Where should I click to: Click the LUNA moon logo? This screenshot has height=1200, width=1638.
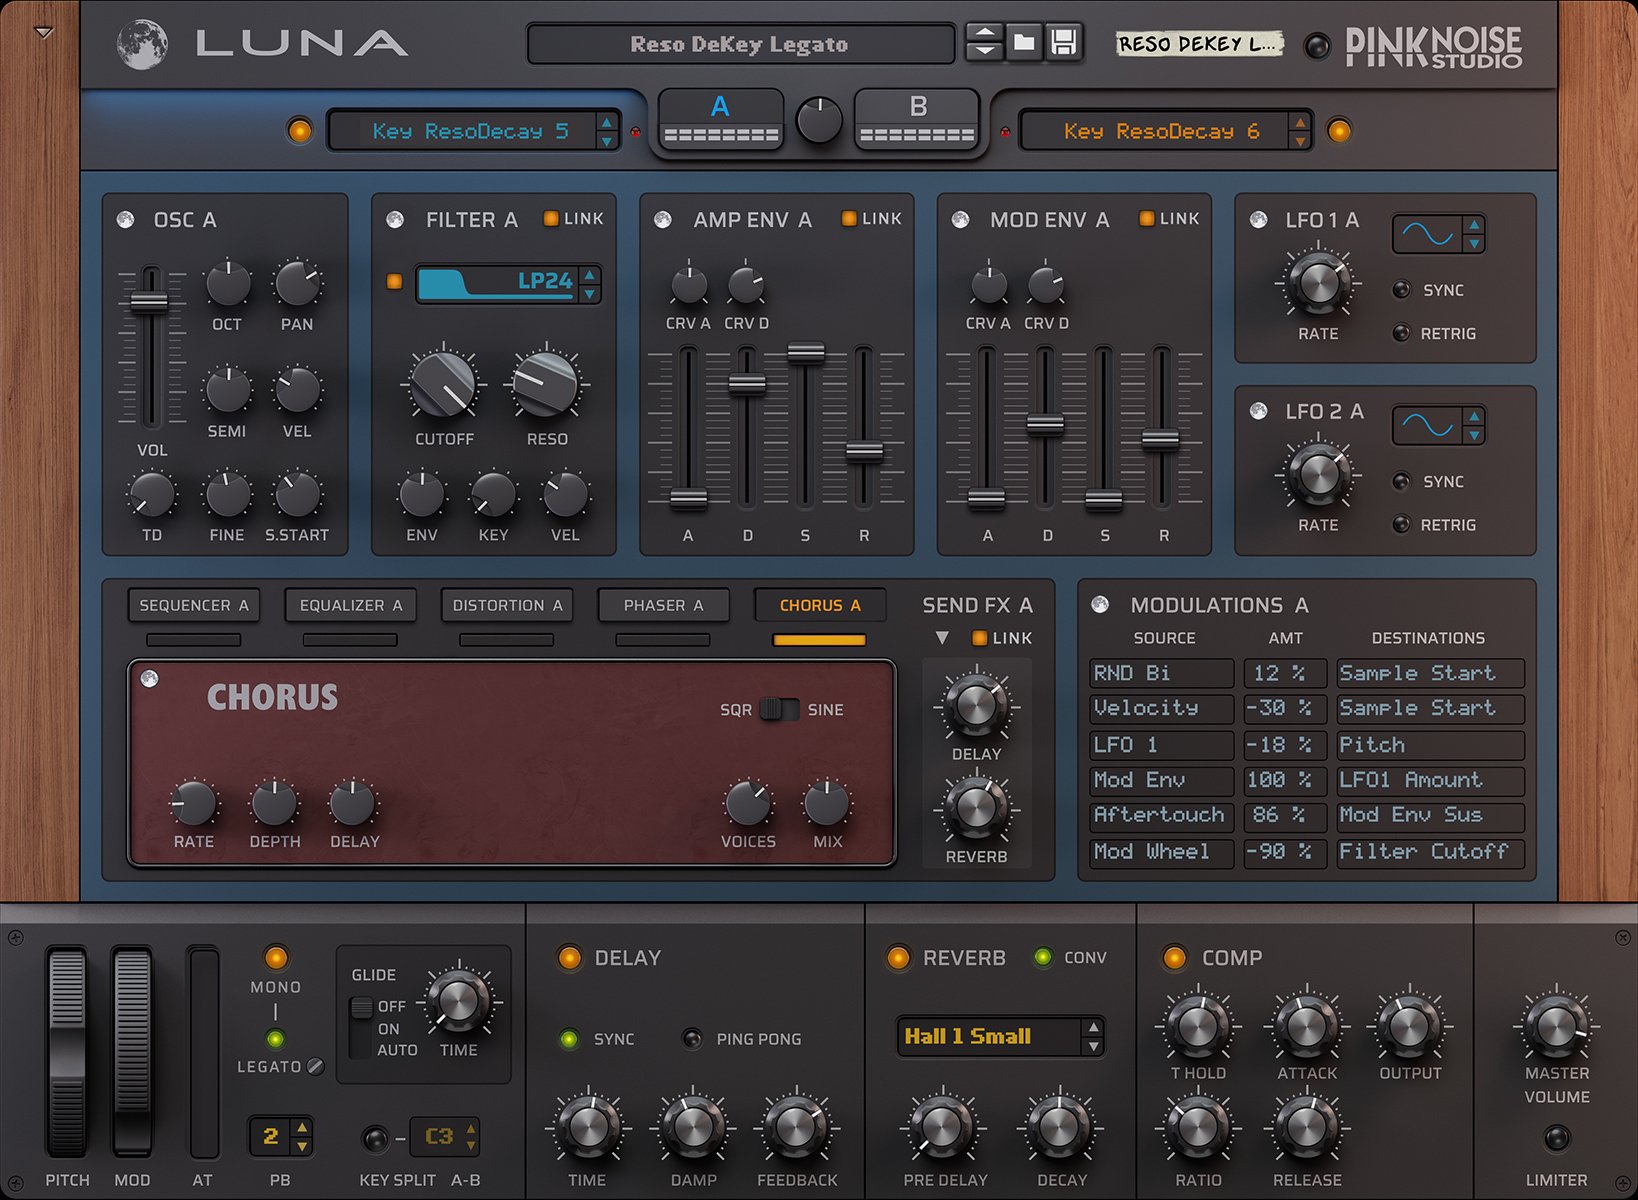143,44
